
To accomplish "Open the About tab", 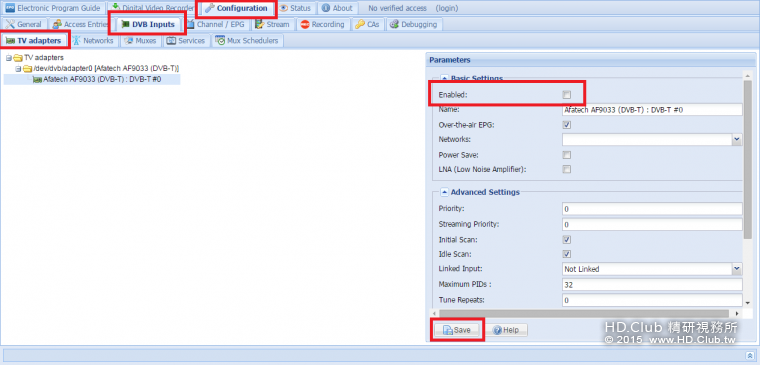I will [337, 8].
